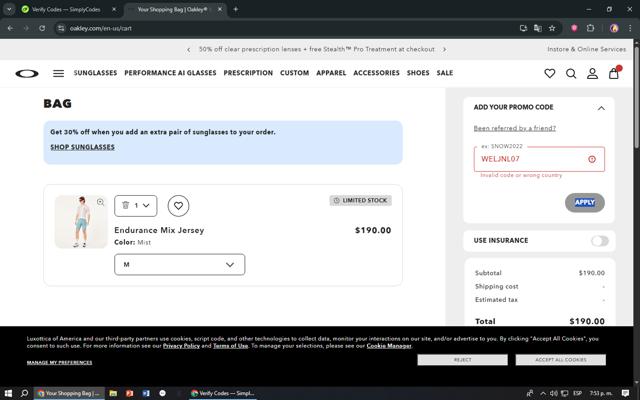Open Custom menu
This screenshot has width=640, height=400.
pyautogui.click(x=294, y=73)
